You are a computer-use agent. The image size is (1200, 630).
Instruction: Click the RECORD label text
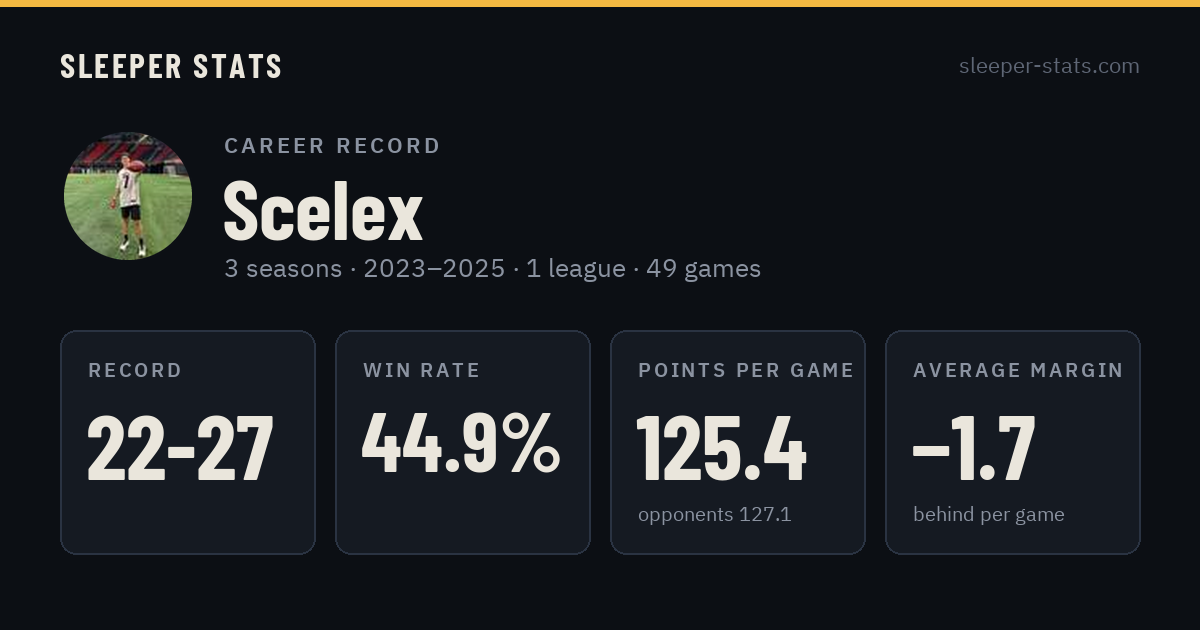(x=135, y=370)
